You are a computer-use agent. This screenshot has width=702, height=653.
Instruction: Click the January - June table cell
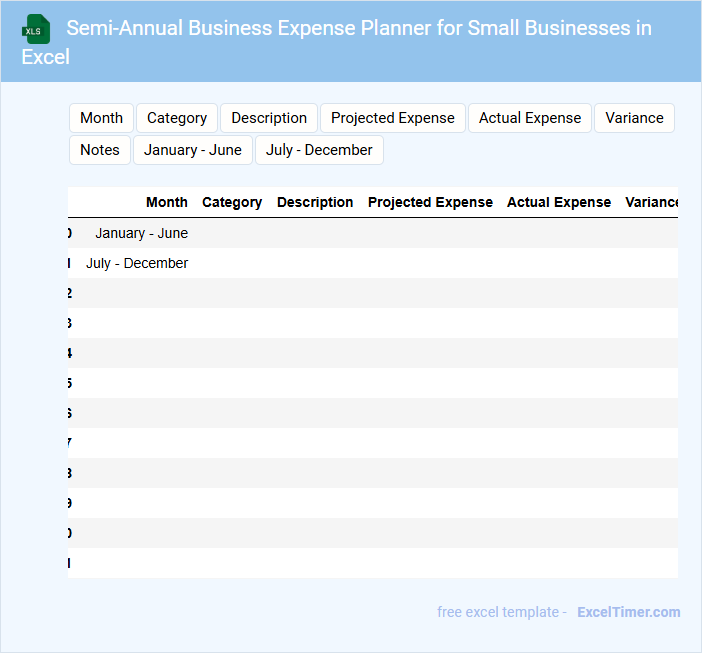(x=141, y=233)
